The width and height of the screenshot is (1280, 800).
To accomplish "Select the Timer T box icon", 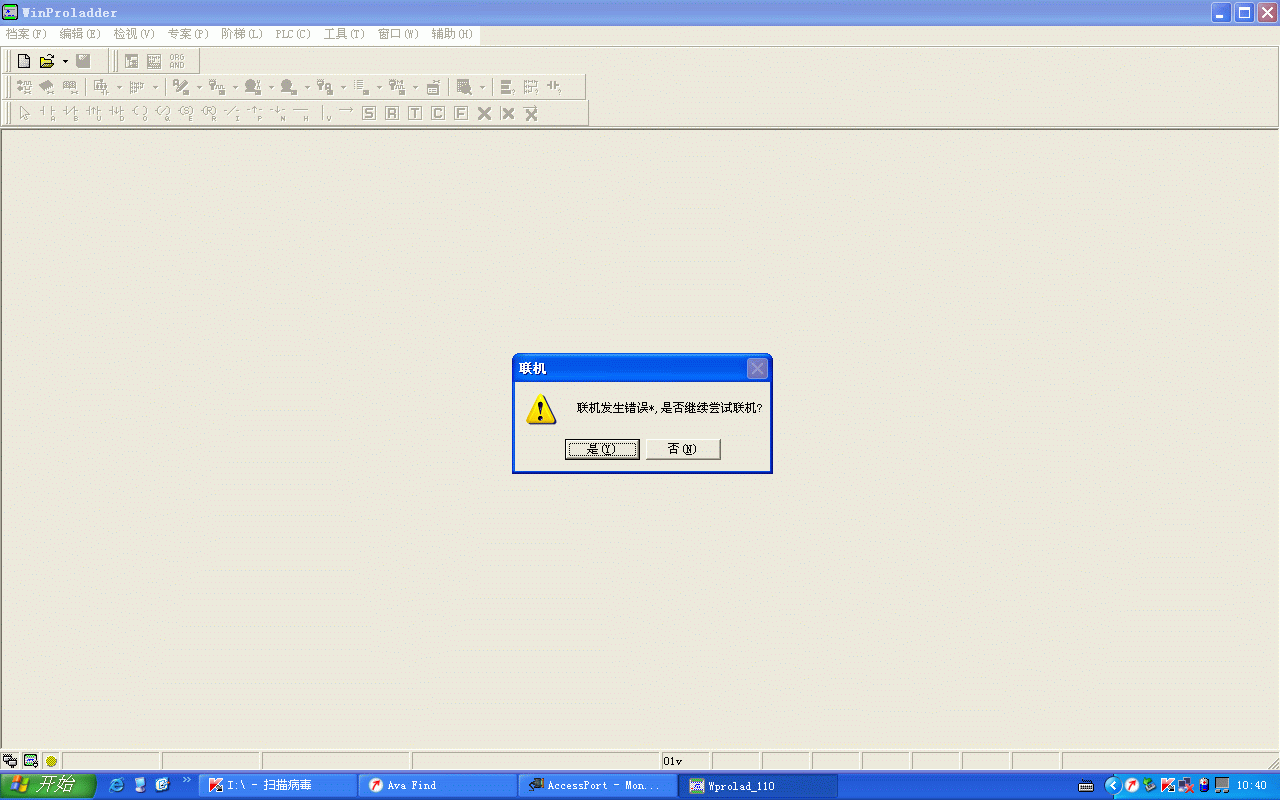I will [415, 113].
